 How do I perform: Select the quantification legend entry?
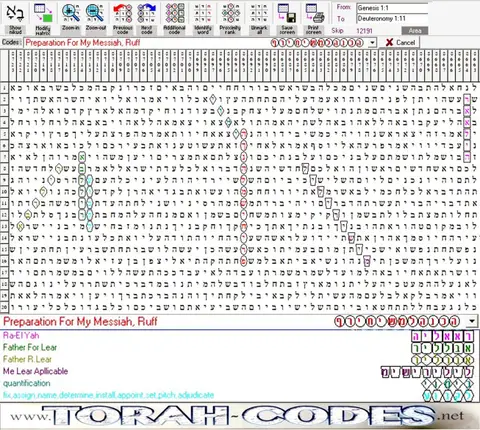coord(27,383)
